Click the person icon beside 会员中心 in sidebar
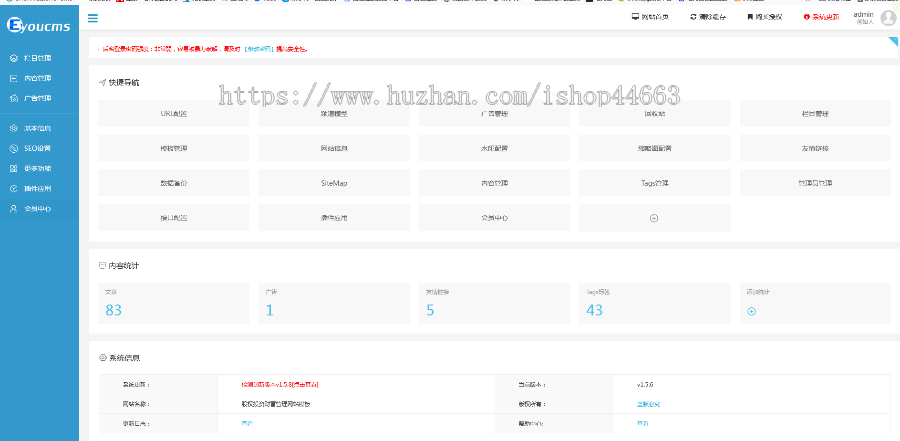Screen dimensions: 900x441 (x=14, y=208)
